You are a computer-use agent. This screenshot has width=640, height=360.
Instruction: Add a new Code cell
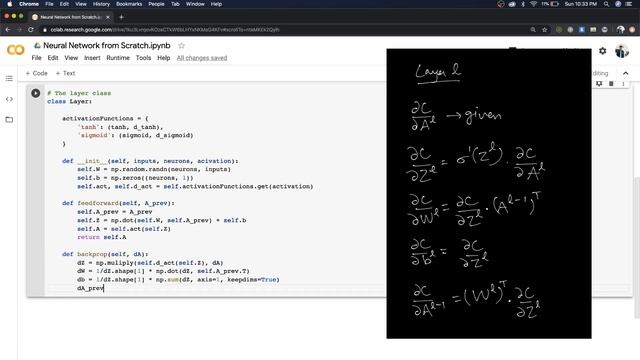coord(37,73)
